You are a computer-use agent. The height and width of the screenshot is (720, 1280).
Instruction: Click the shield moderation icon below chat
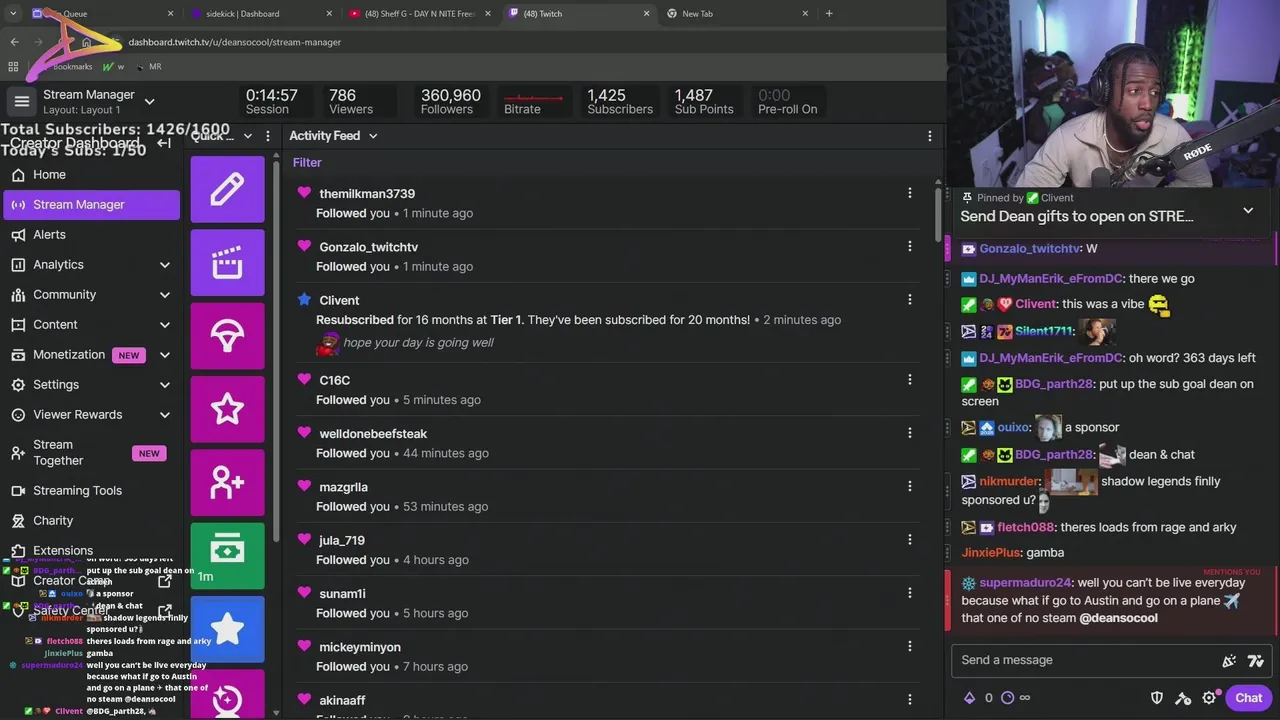pos(1157,698)
